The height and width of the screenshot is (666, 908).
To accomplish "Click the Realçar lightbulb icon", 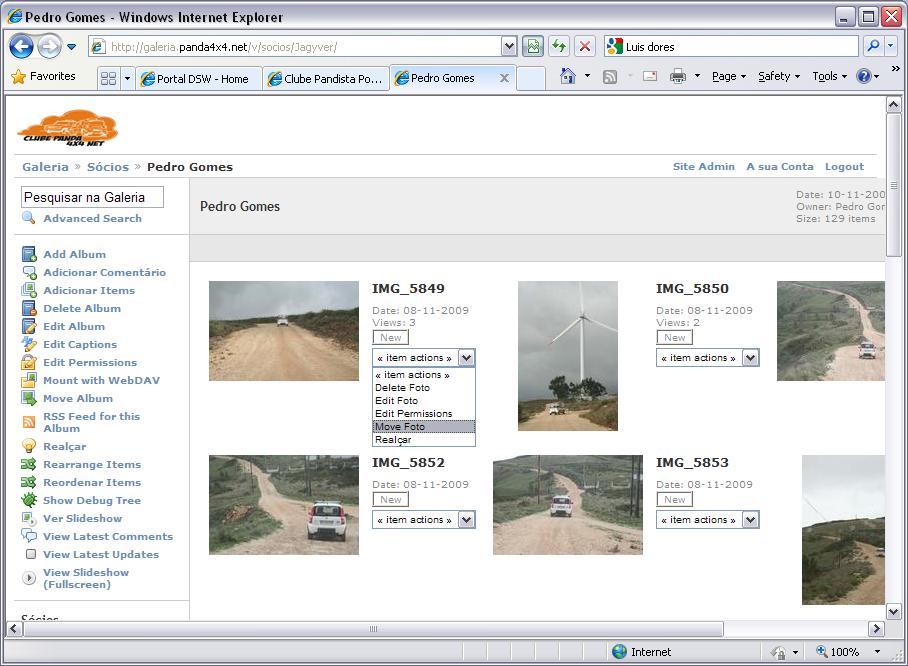I will (x=29, y=446).
